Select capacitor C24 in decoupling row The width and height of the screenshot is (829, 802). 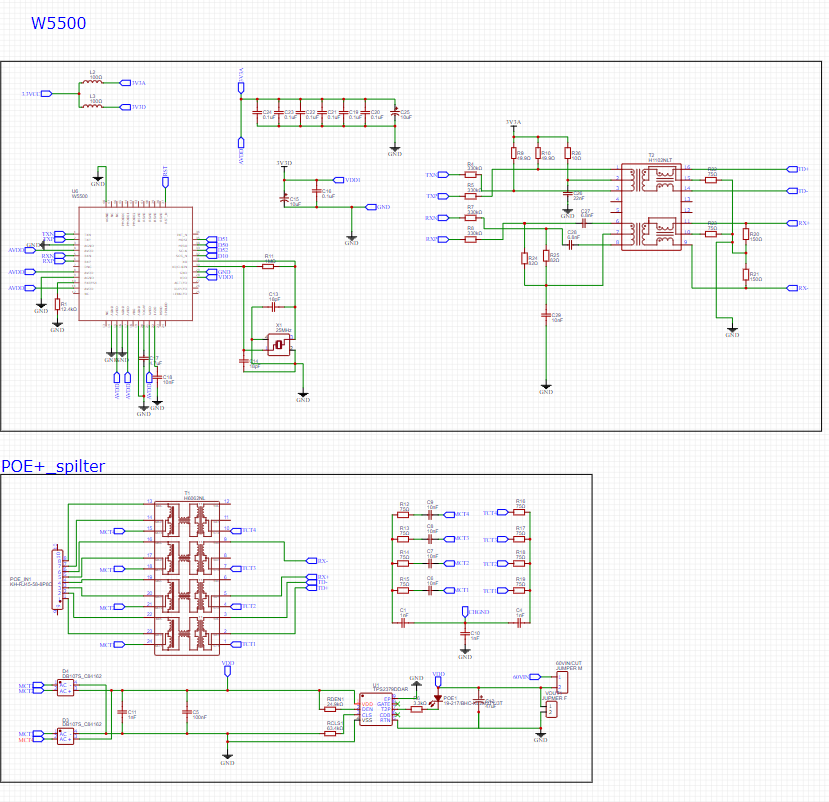tap(257, 112)
